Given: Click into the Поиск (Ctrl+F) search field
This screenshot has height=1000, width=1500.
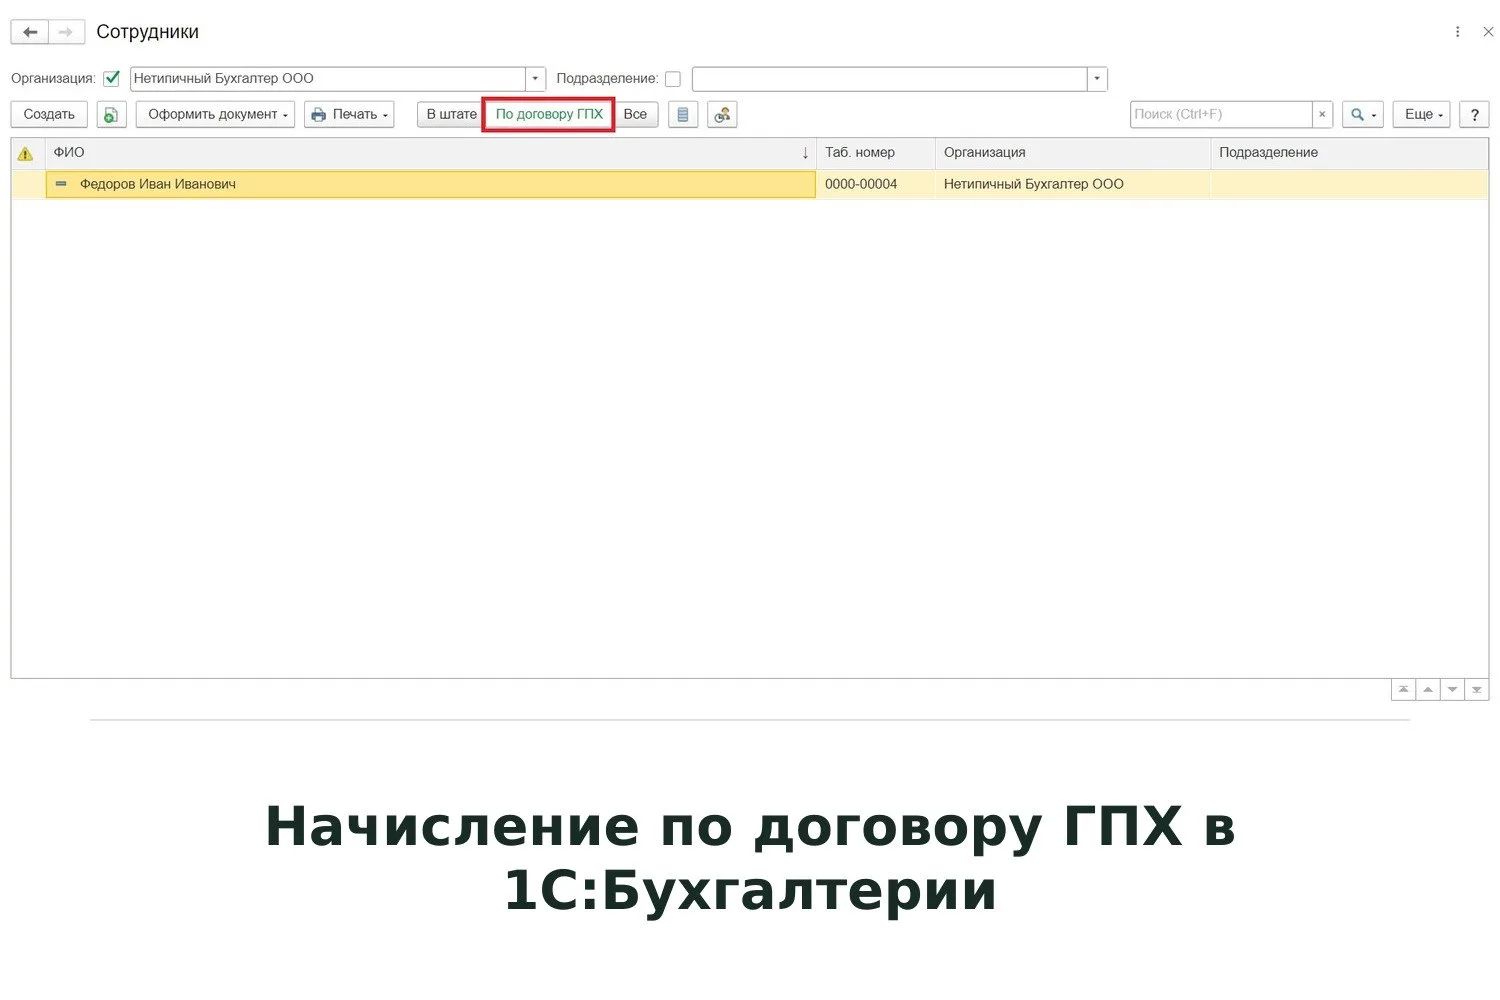Looking at the screenshot, I should point(1221,115).
